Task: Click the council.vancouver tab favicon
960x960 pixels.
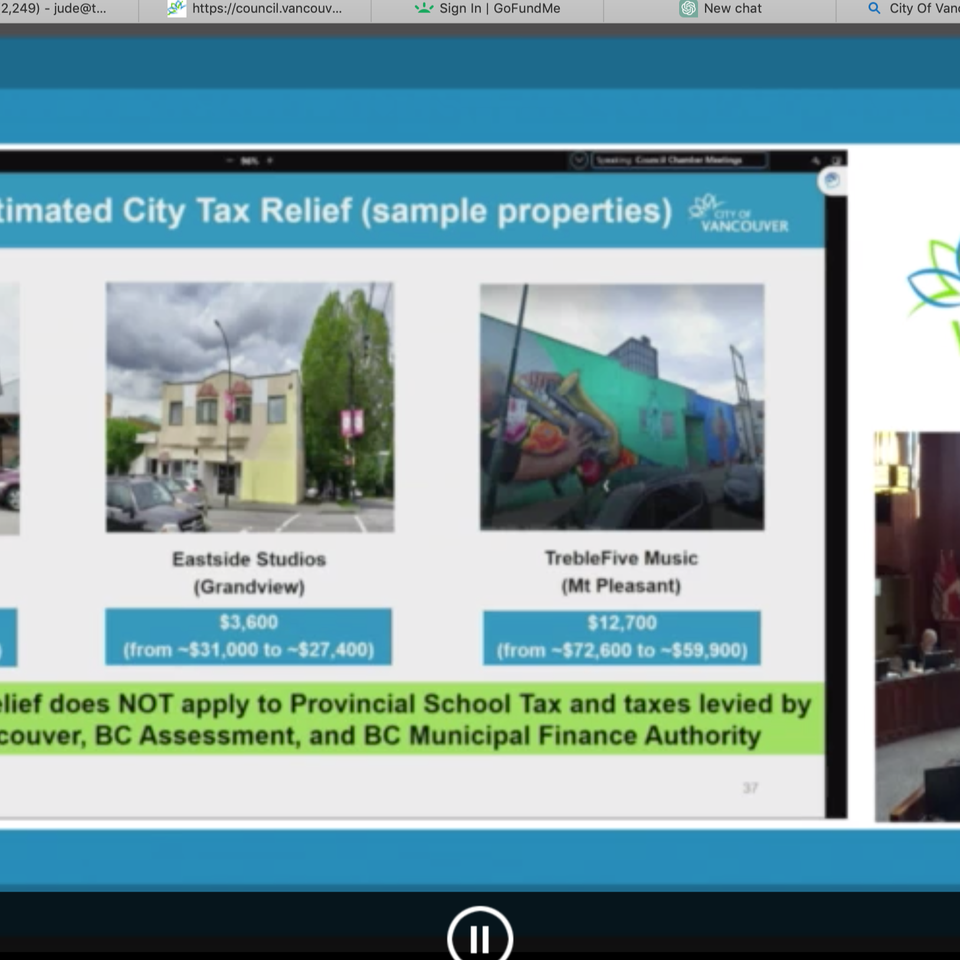Action: point(176,9)
